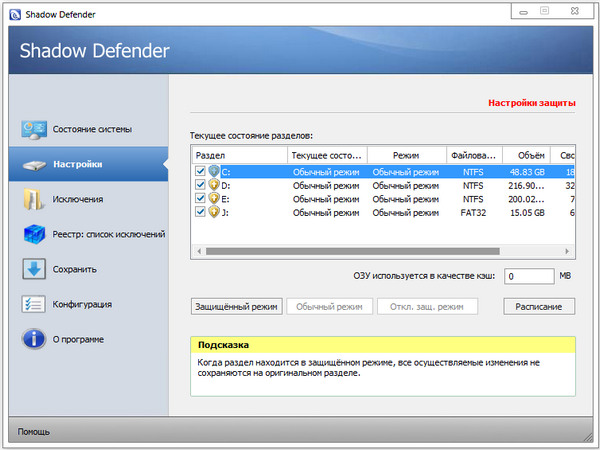This screenshot has height=450, width=600.
Task: Toggle the checkbox for drive J:
Action: (200, 212)
